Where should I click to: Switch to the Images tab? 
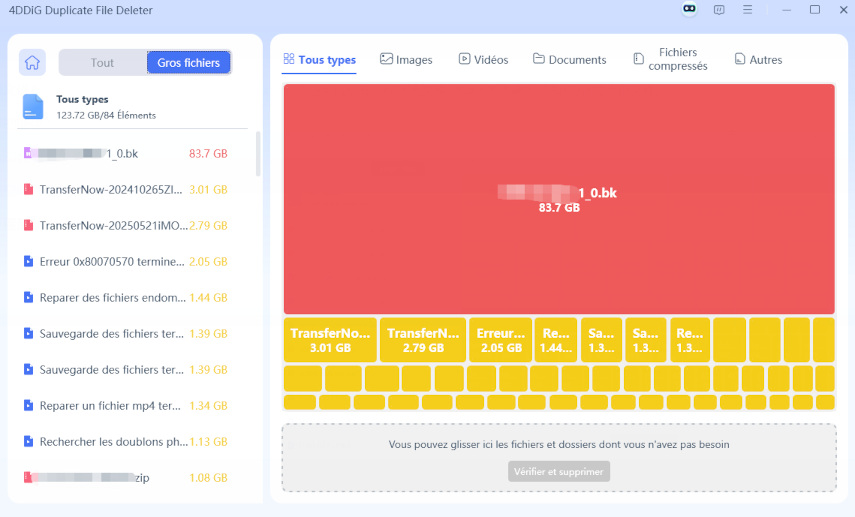(x=406, y=60)
